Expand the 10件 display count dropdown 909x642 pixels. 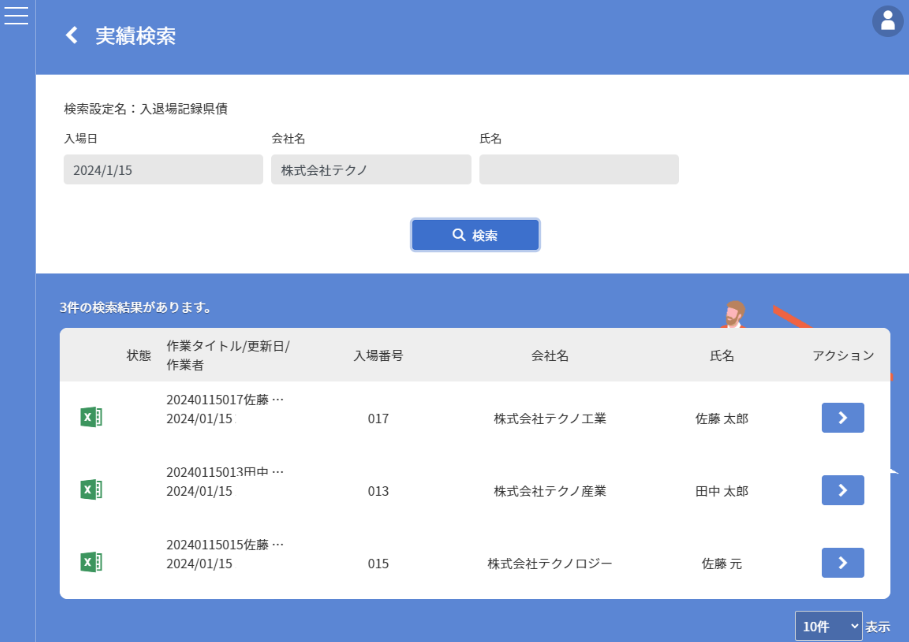tap(828, 626)
